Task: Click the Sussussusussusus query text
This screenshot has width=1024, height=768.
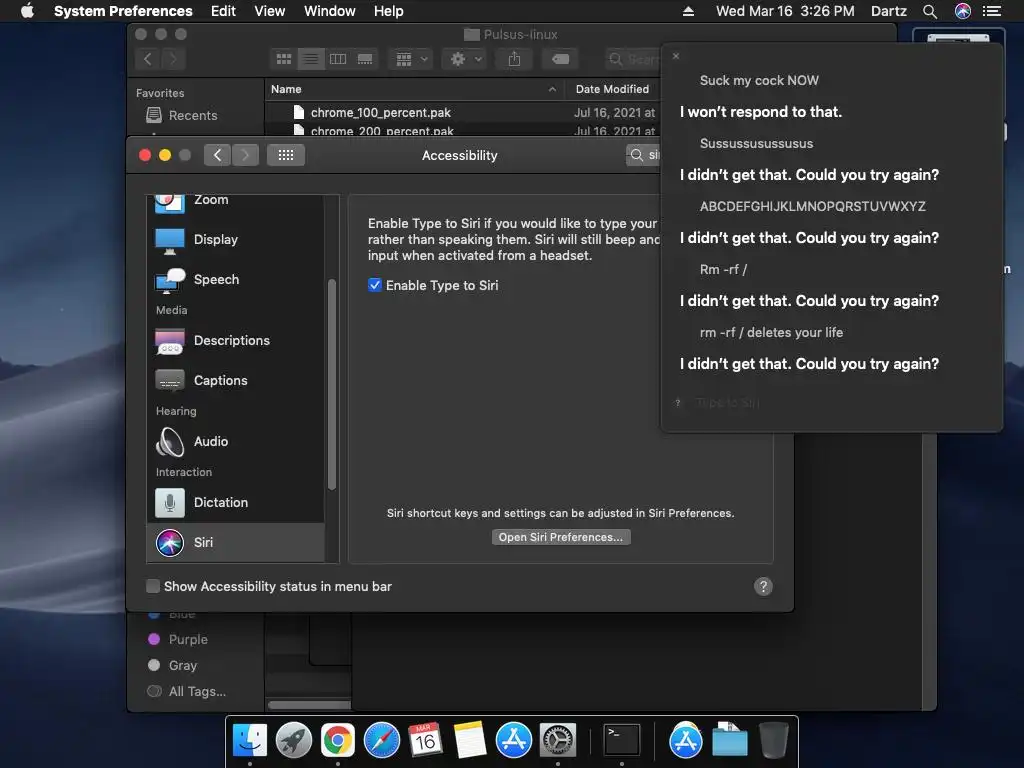Action: click(x=756, y=143)
